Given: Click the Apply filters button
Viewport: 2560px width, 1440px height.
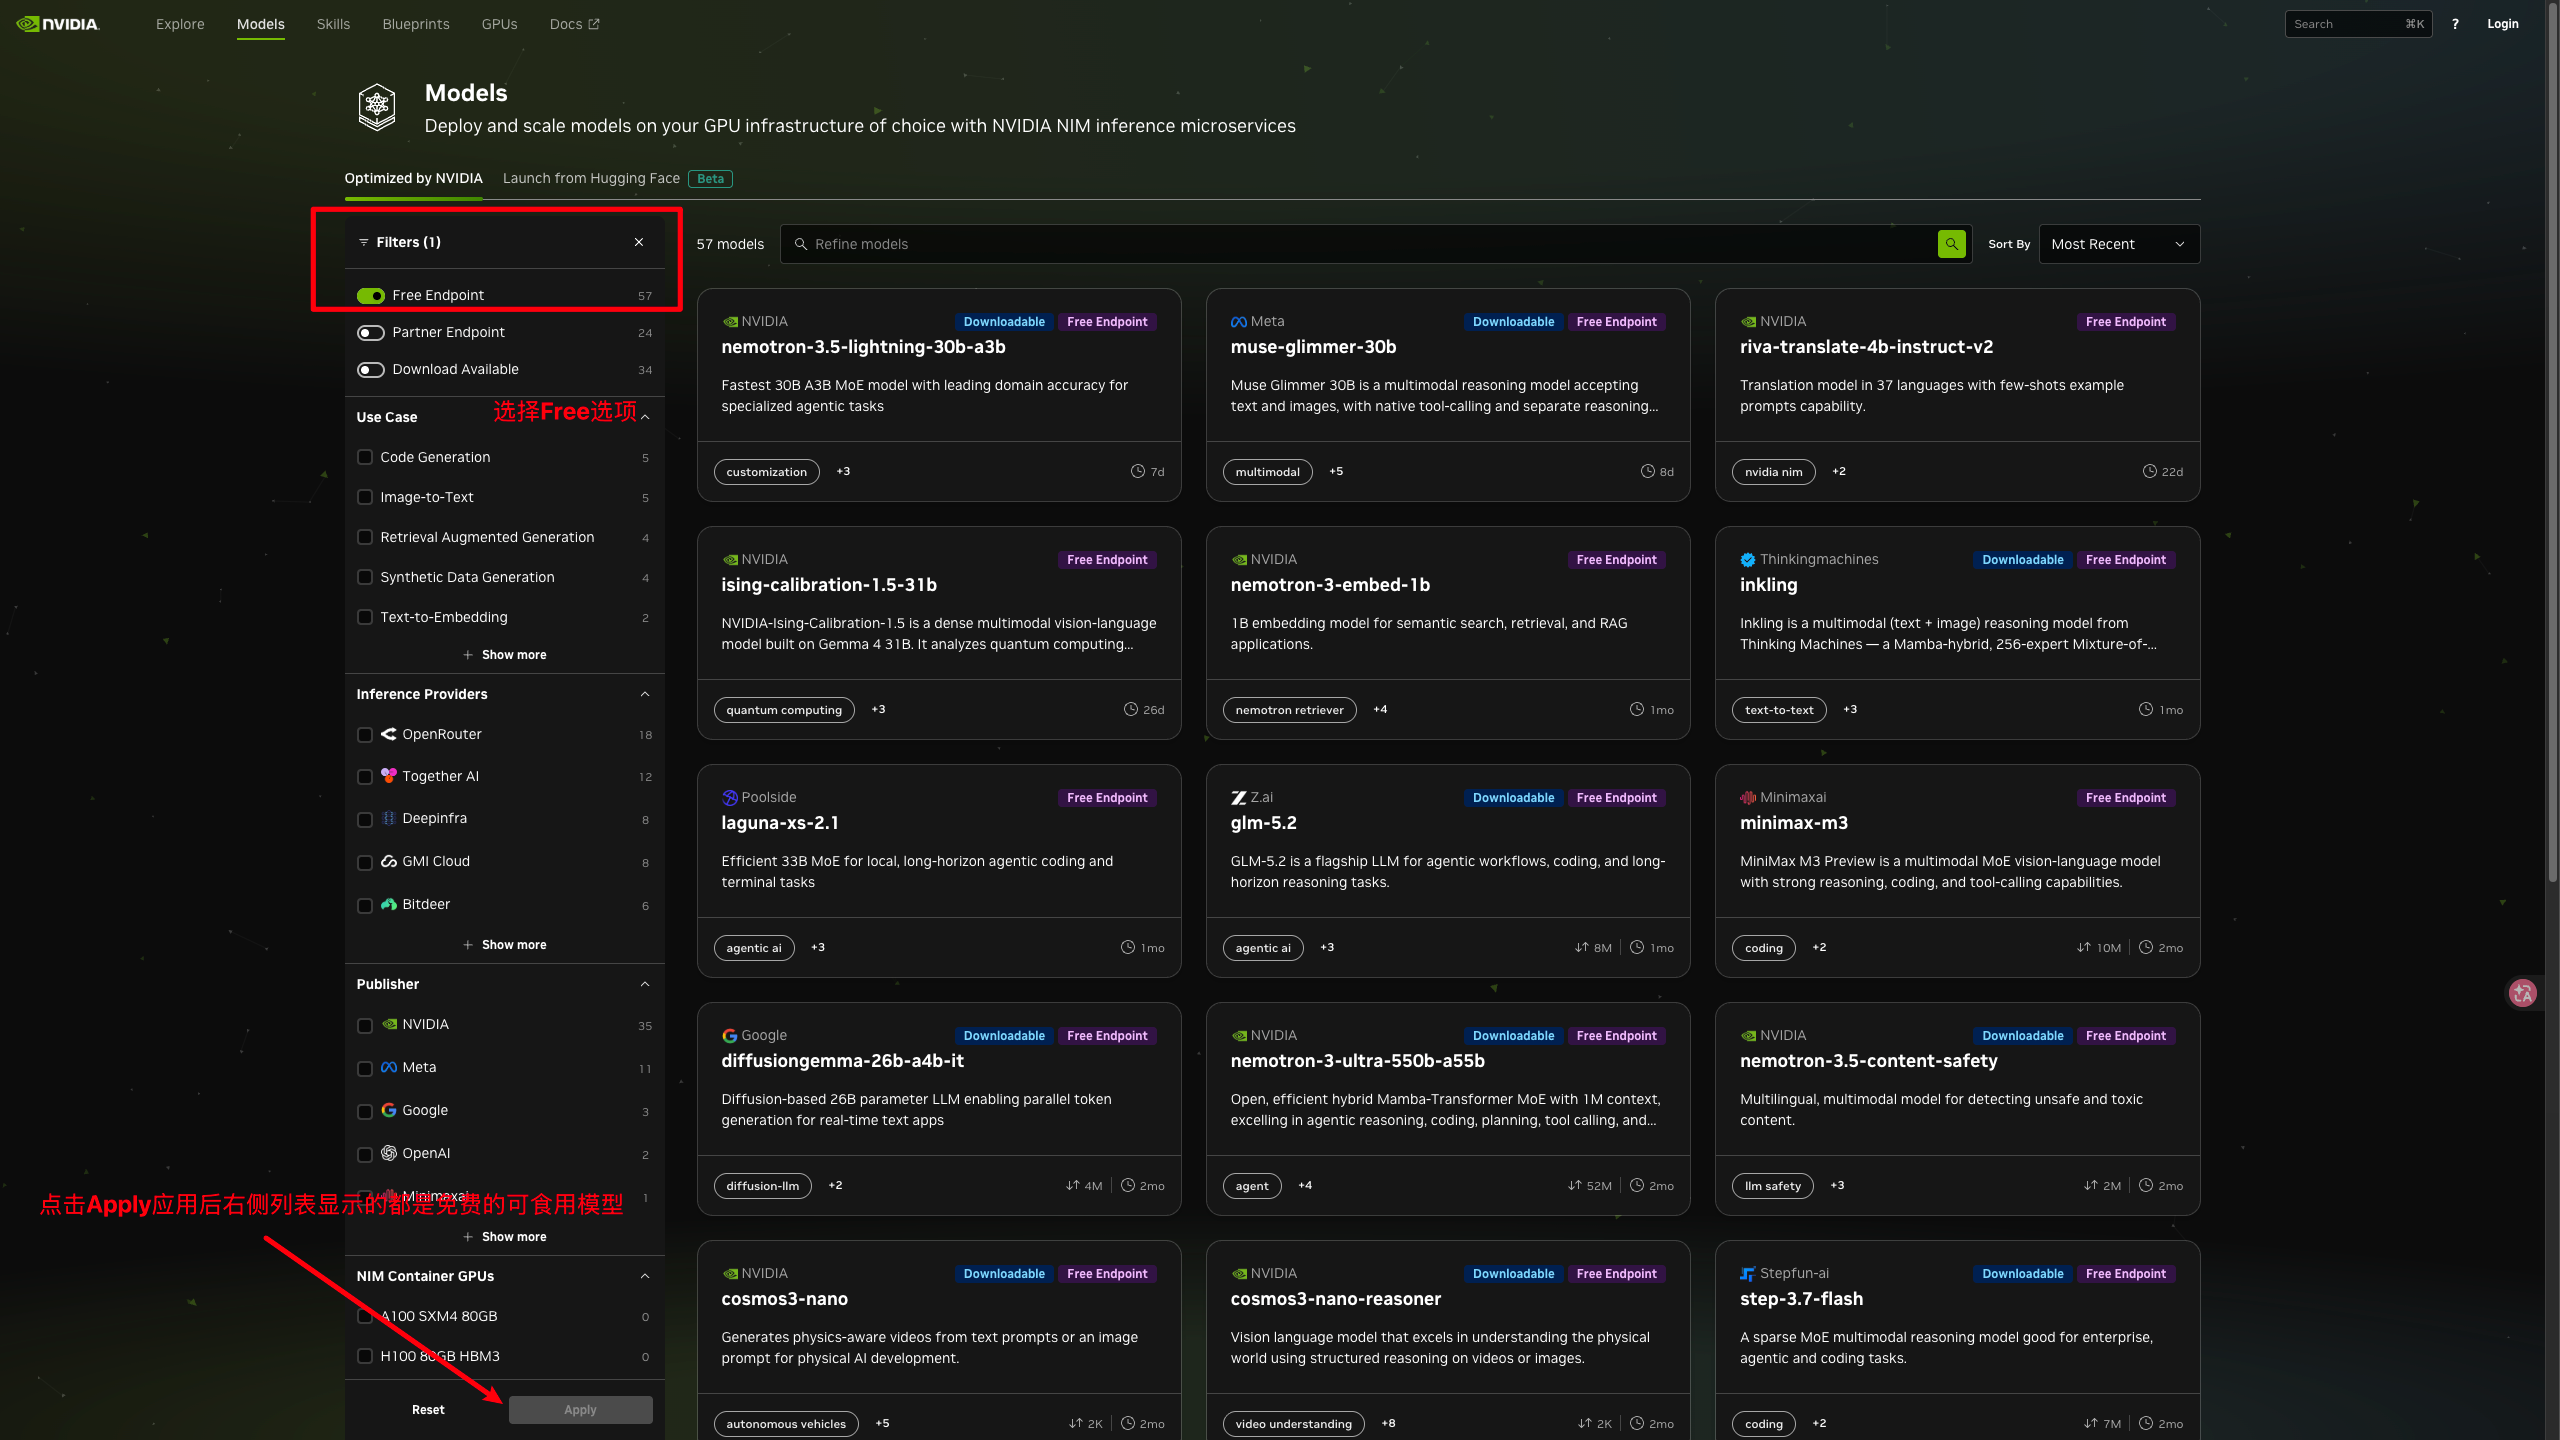Looking at the screenshot, I should pyautogui.click(x=580, y=1410).
